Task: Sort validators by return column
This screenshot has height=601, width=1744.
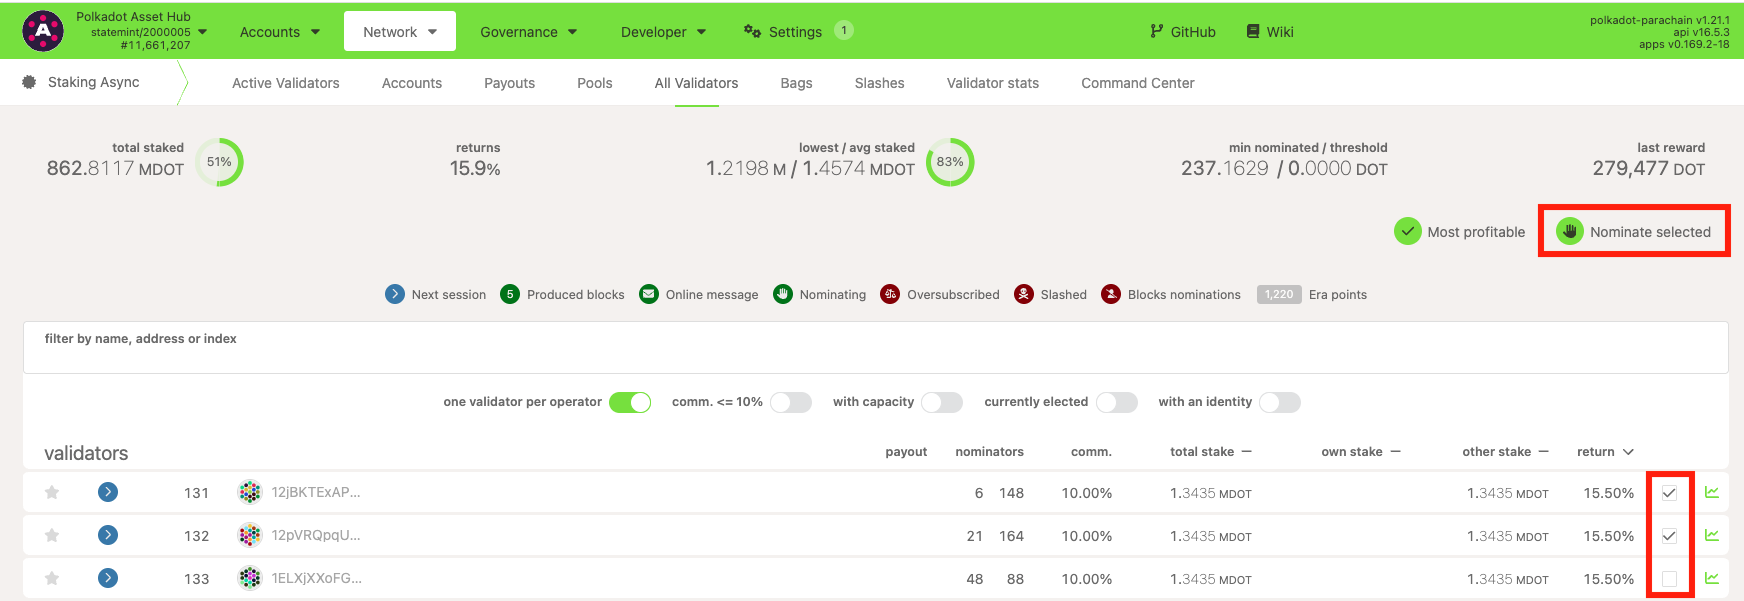Action: pyautogui.click(x=1605, y=452)
